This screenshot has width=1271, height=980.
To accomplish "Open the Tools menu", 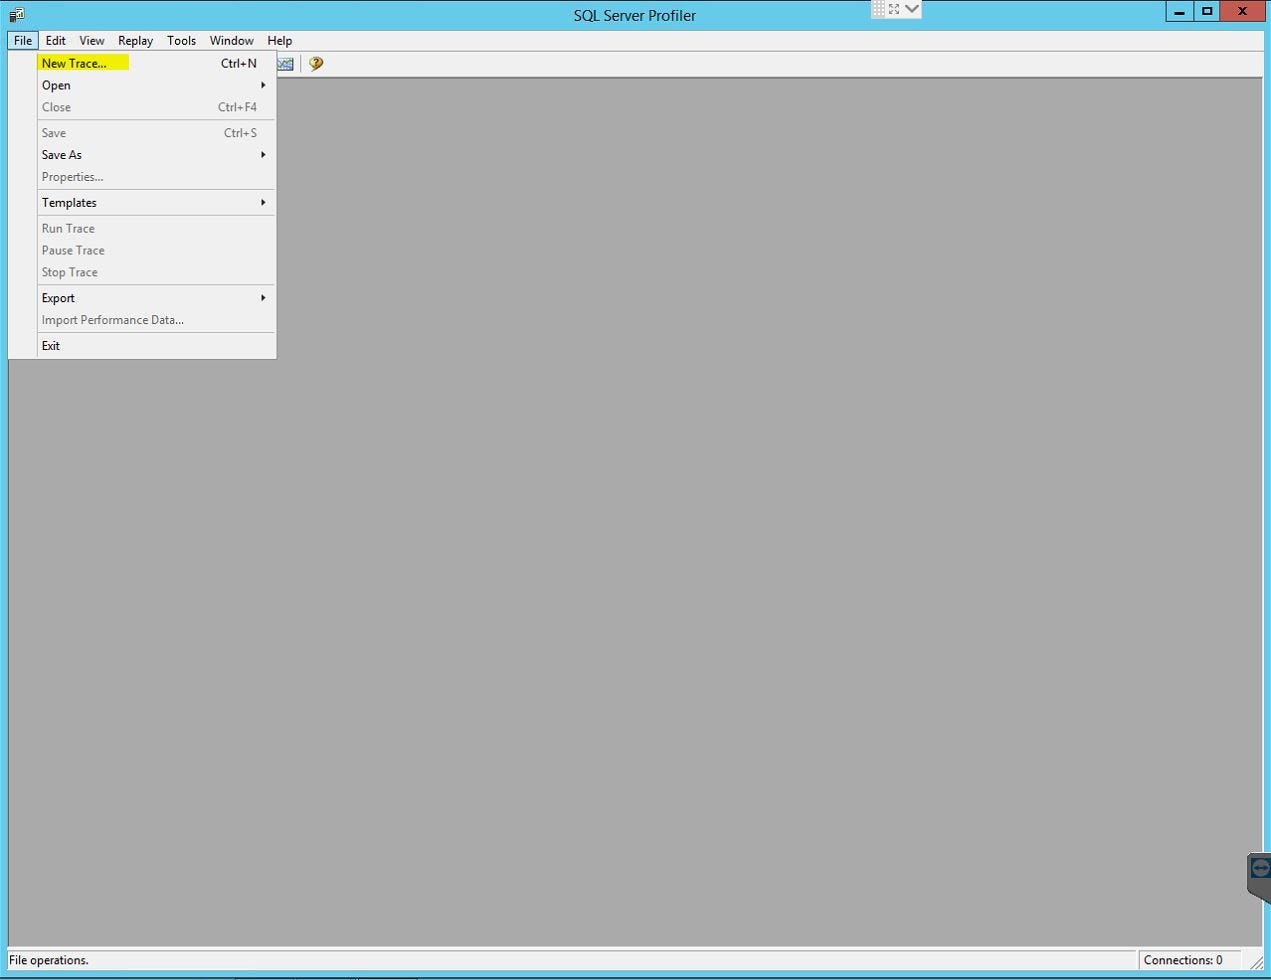I will click(181, 40).
